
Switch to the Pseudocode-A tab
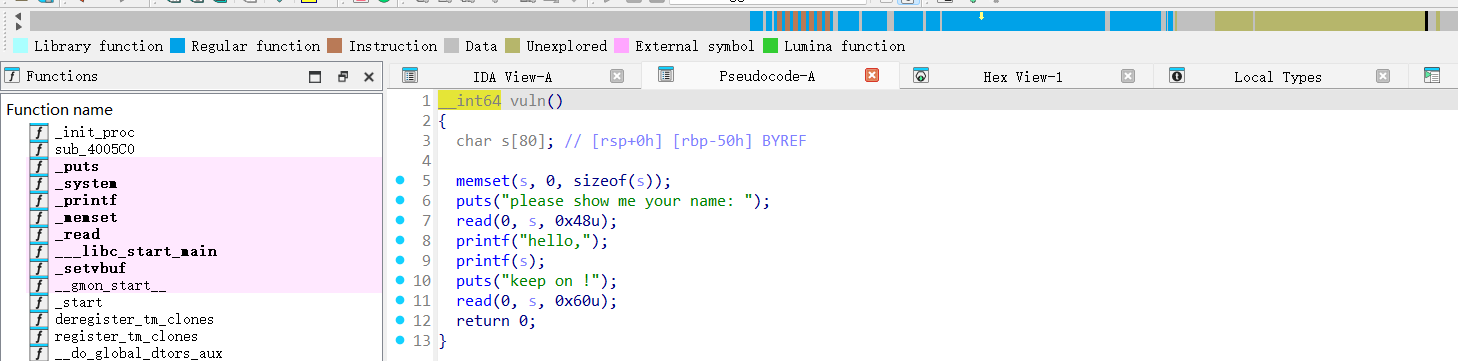767,76
